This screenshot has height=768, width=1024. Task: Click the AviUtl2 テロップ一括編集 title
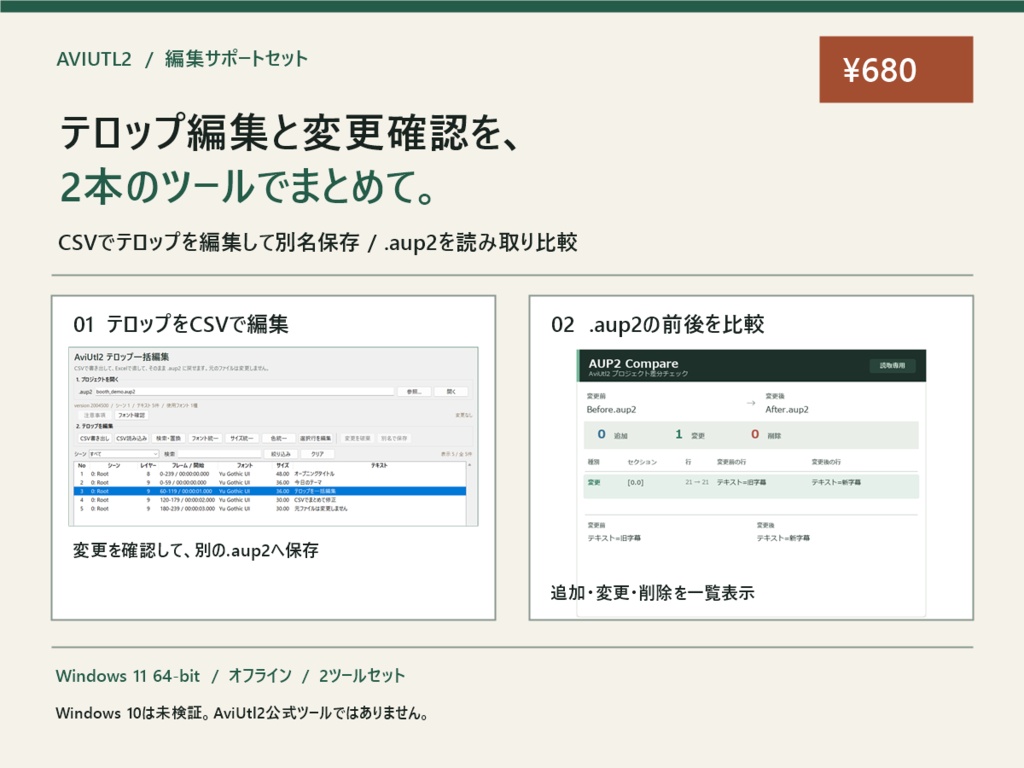(x=121, y=357)
